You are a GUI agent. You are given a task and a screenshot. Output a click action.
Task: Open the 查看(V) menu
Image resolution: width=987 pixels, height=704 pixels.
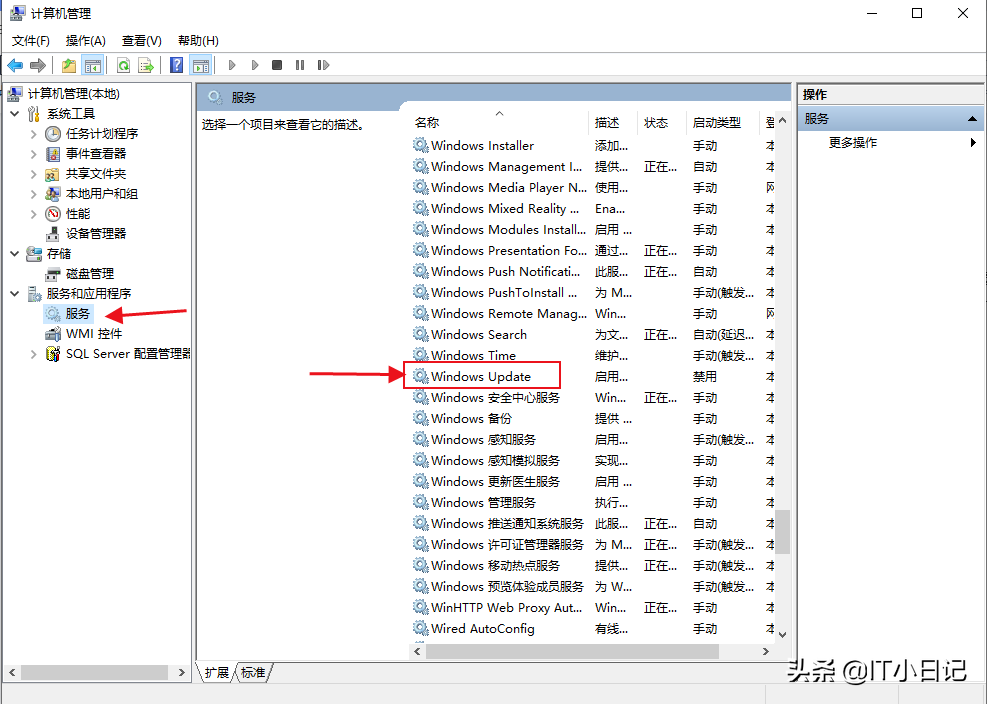click(x=142, y=41)
